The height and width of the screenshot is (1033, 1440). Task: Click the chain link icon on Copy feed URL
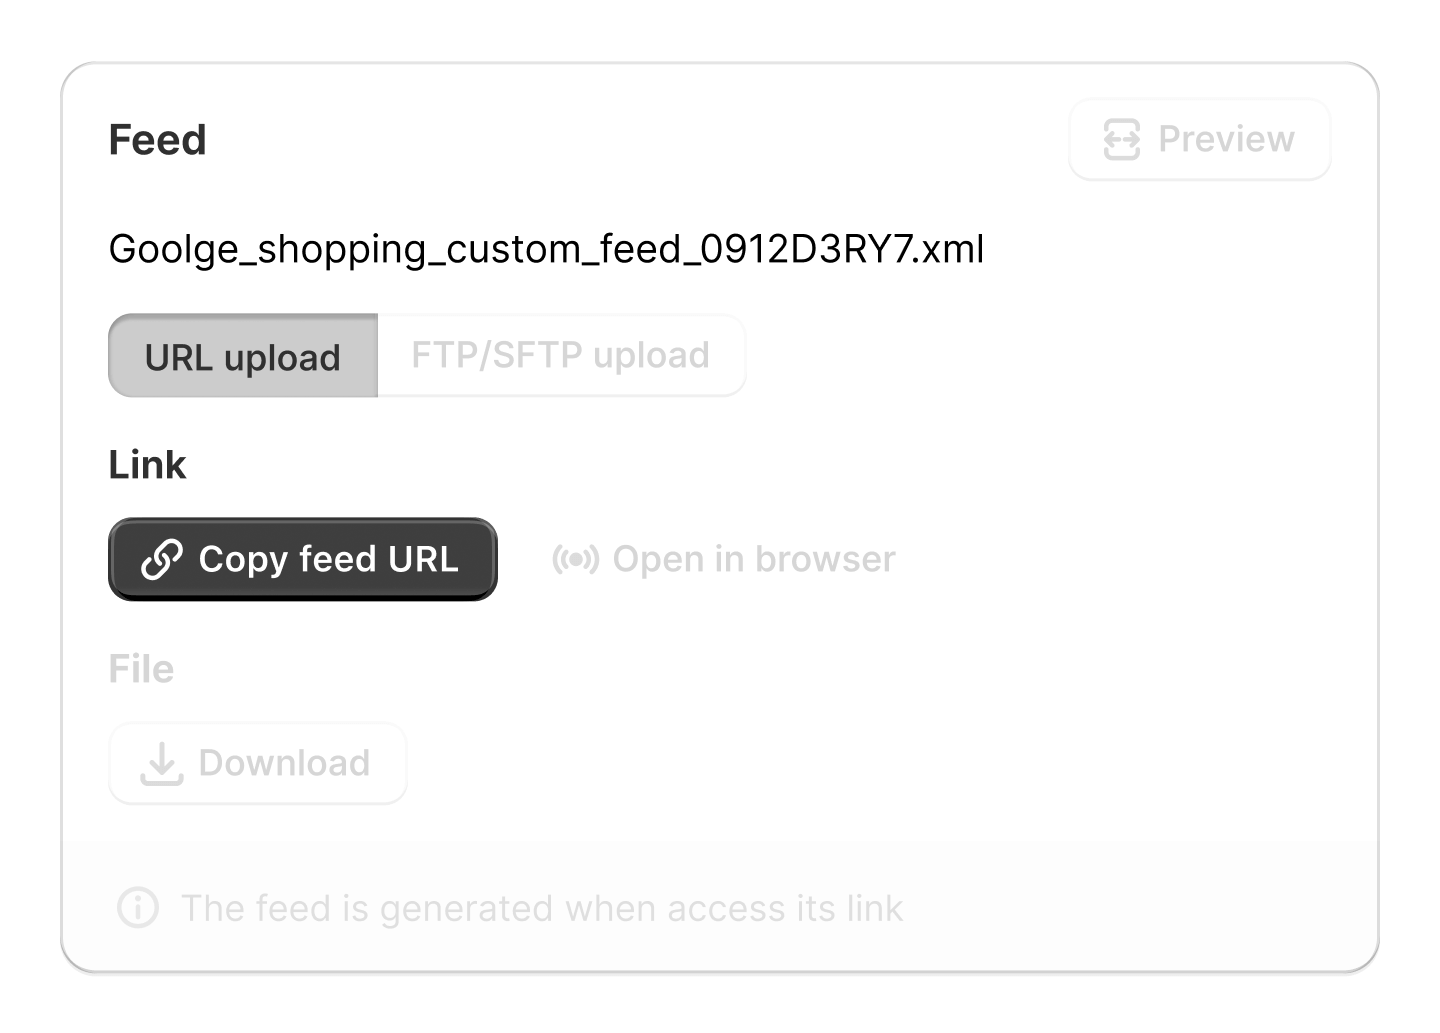click(162, 559)
